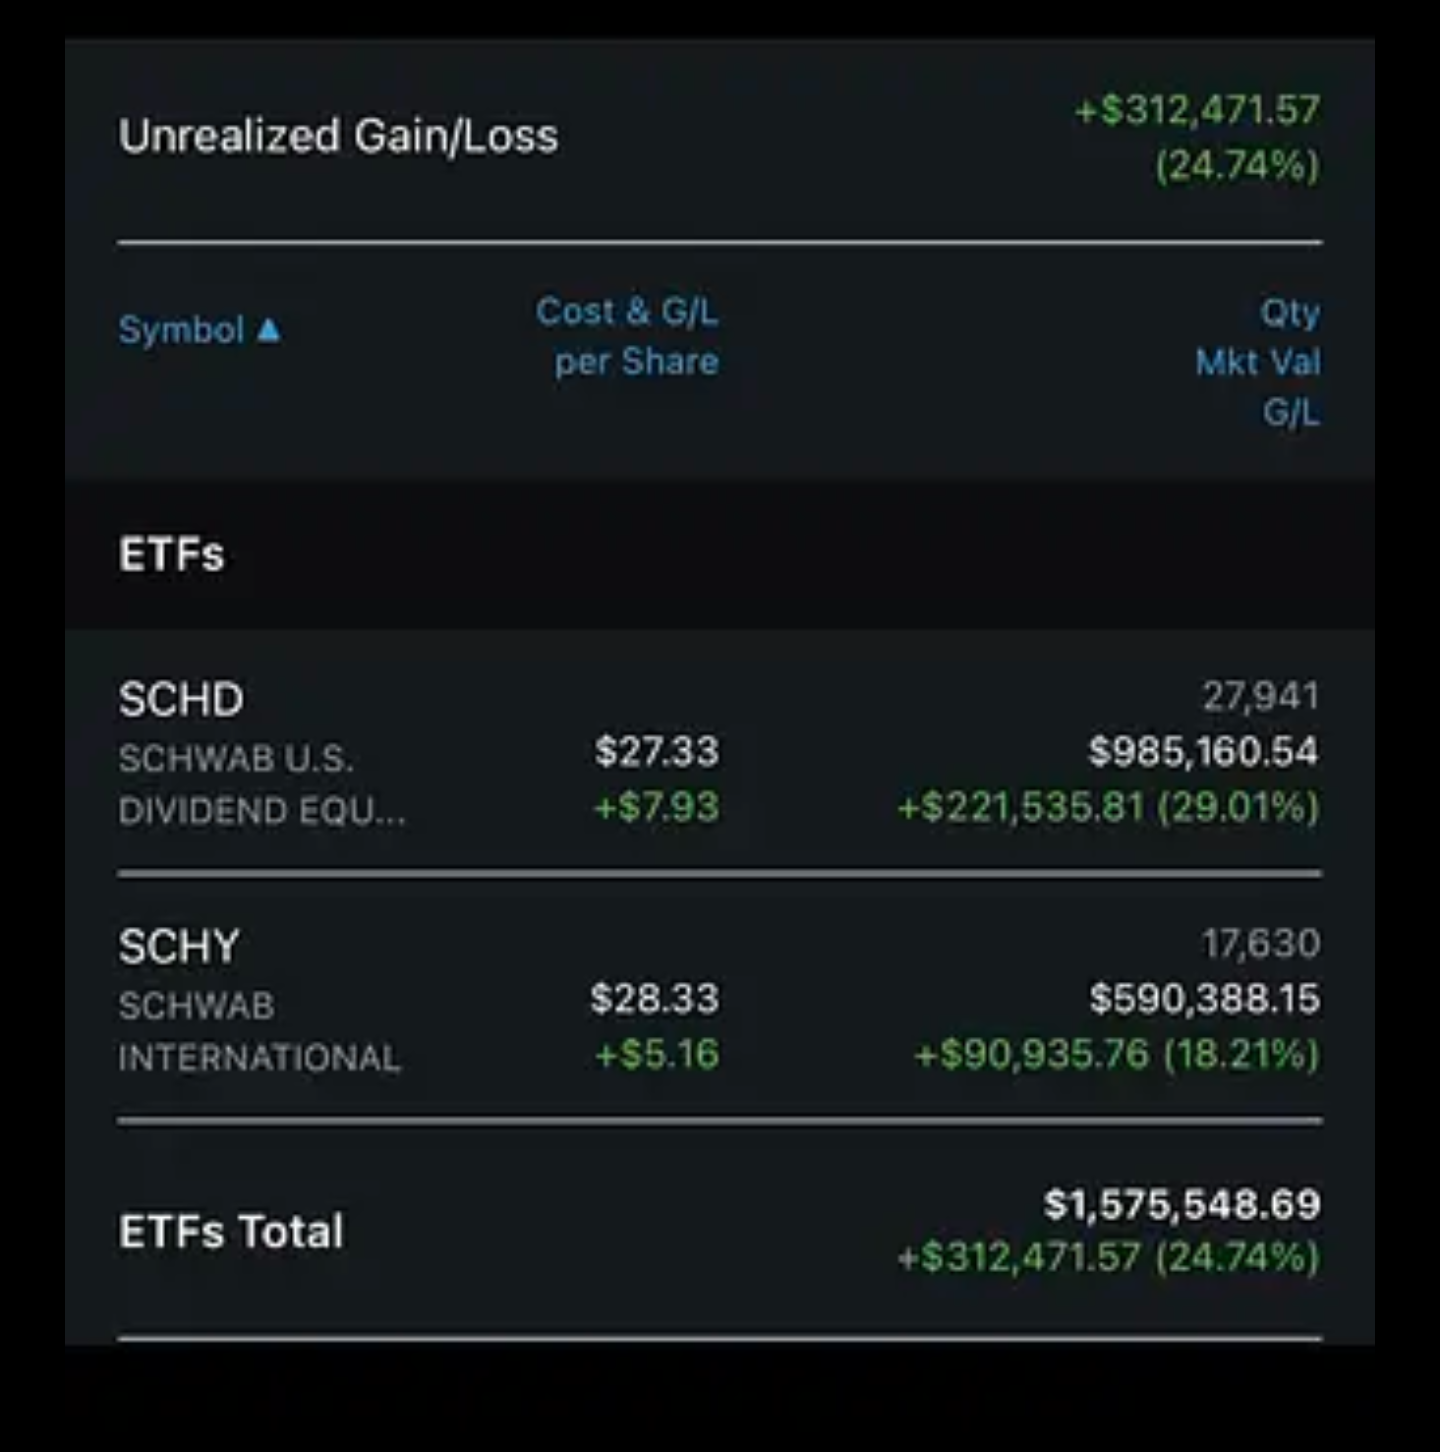The height and width of the screenshot is (1452, 1440).
Task: Select SCHWAB U.S. DIVIDEND EQU... description
Action: (262, 784)
